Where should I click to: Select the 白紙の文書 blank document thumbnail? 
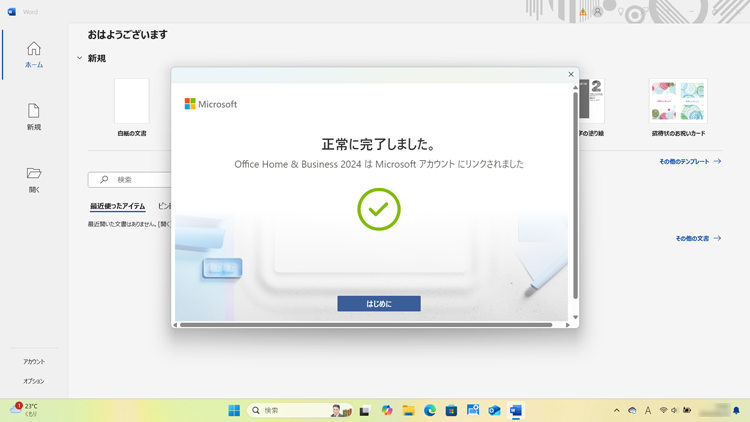click(x=132, y=102)
